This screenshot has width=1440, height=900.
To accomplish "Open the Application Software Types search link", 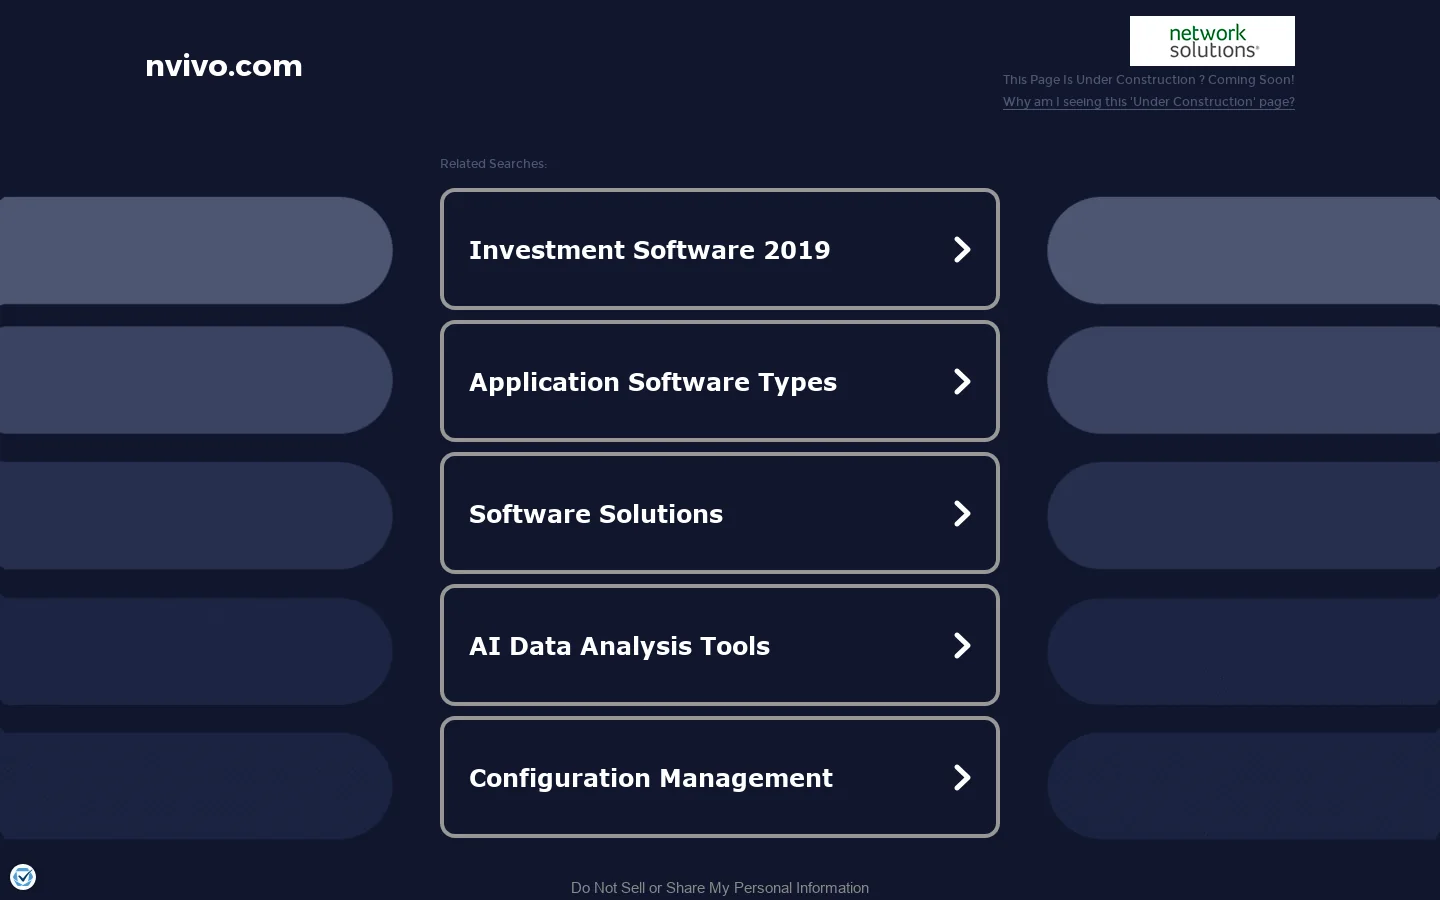I will click(720, 381).
